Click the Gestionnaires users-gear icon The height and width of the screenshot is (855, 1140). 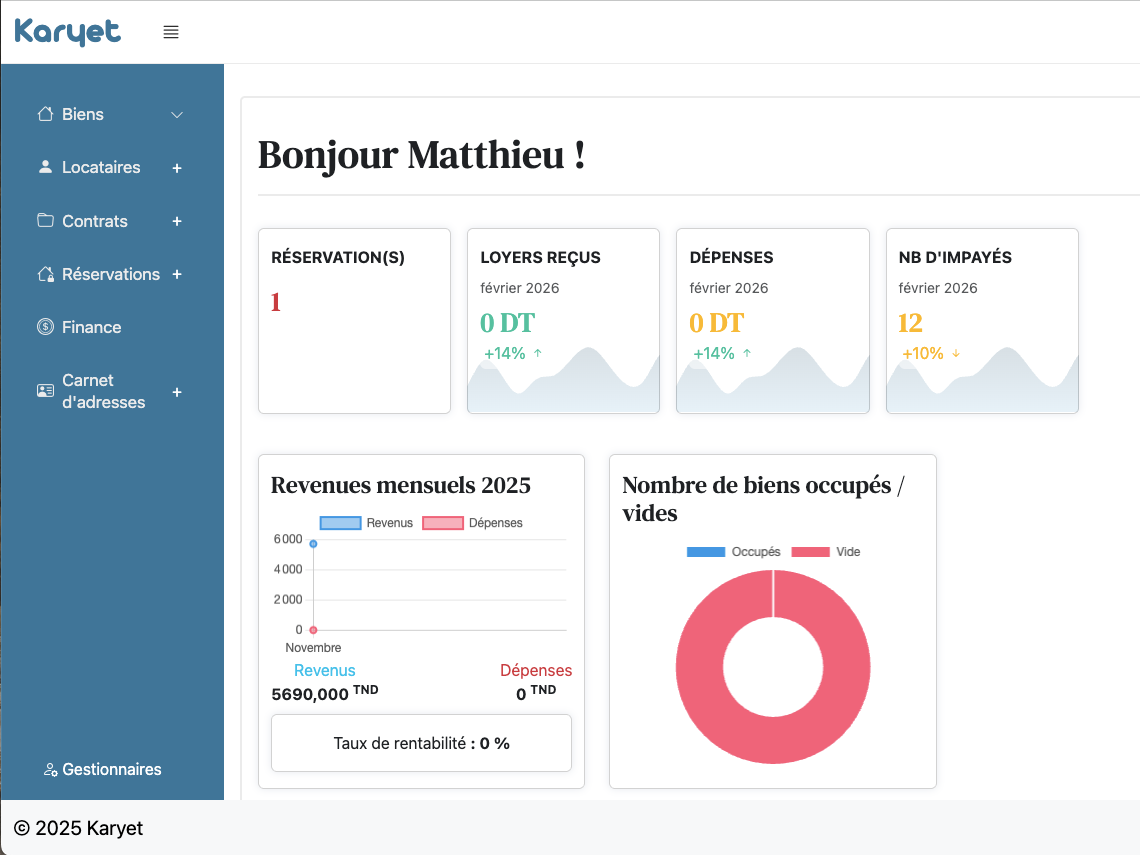point(50,770)
